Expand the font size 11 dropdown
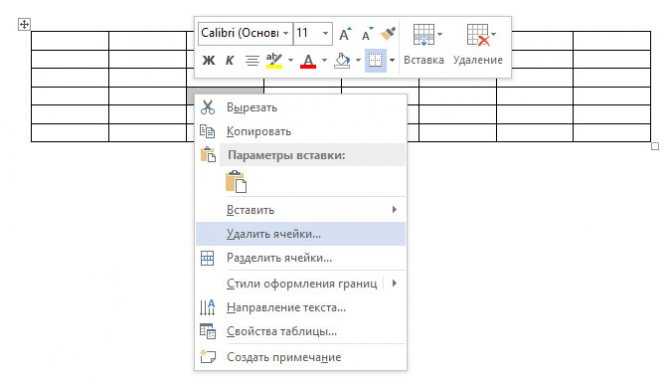This screenshot has height=384, width=671. [325, 33]
